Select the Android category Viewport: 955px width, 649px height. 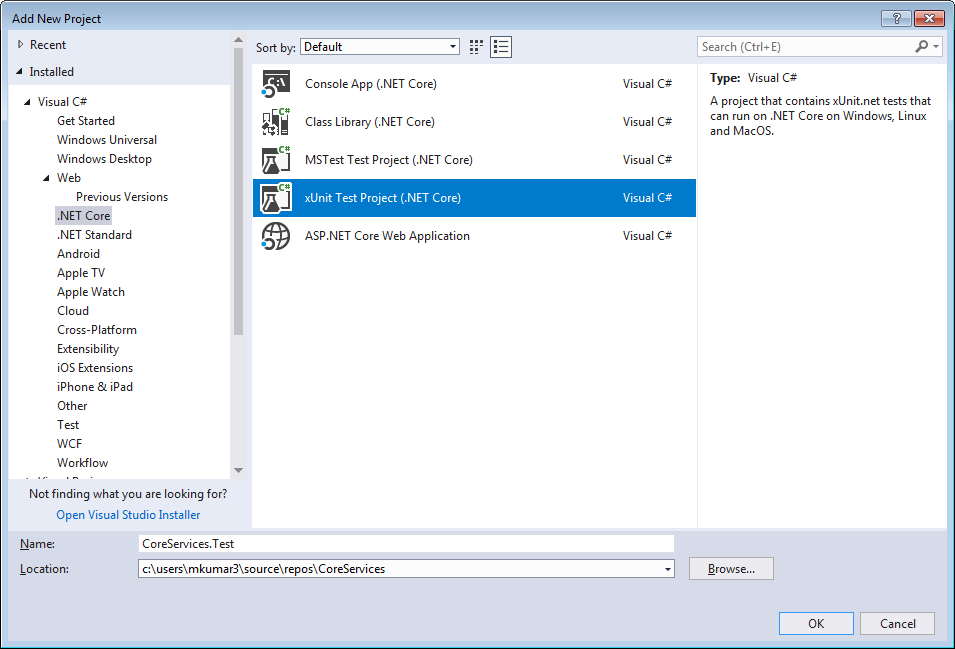tap(78, 254)
